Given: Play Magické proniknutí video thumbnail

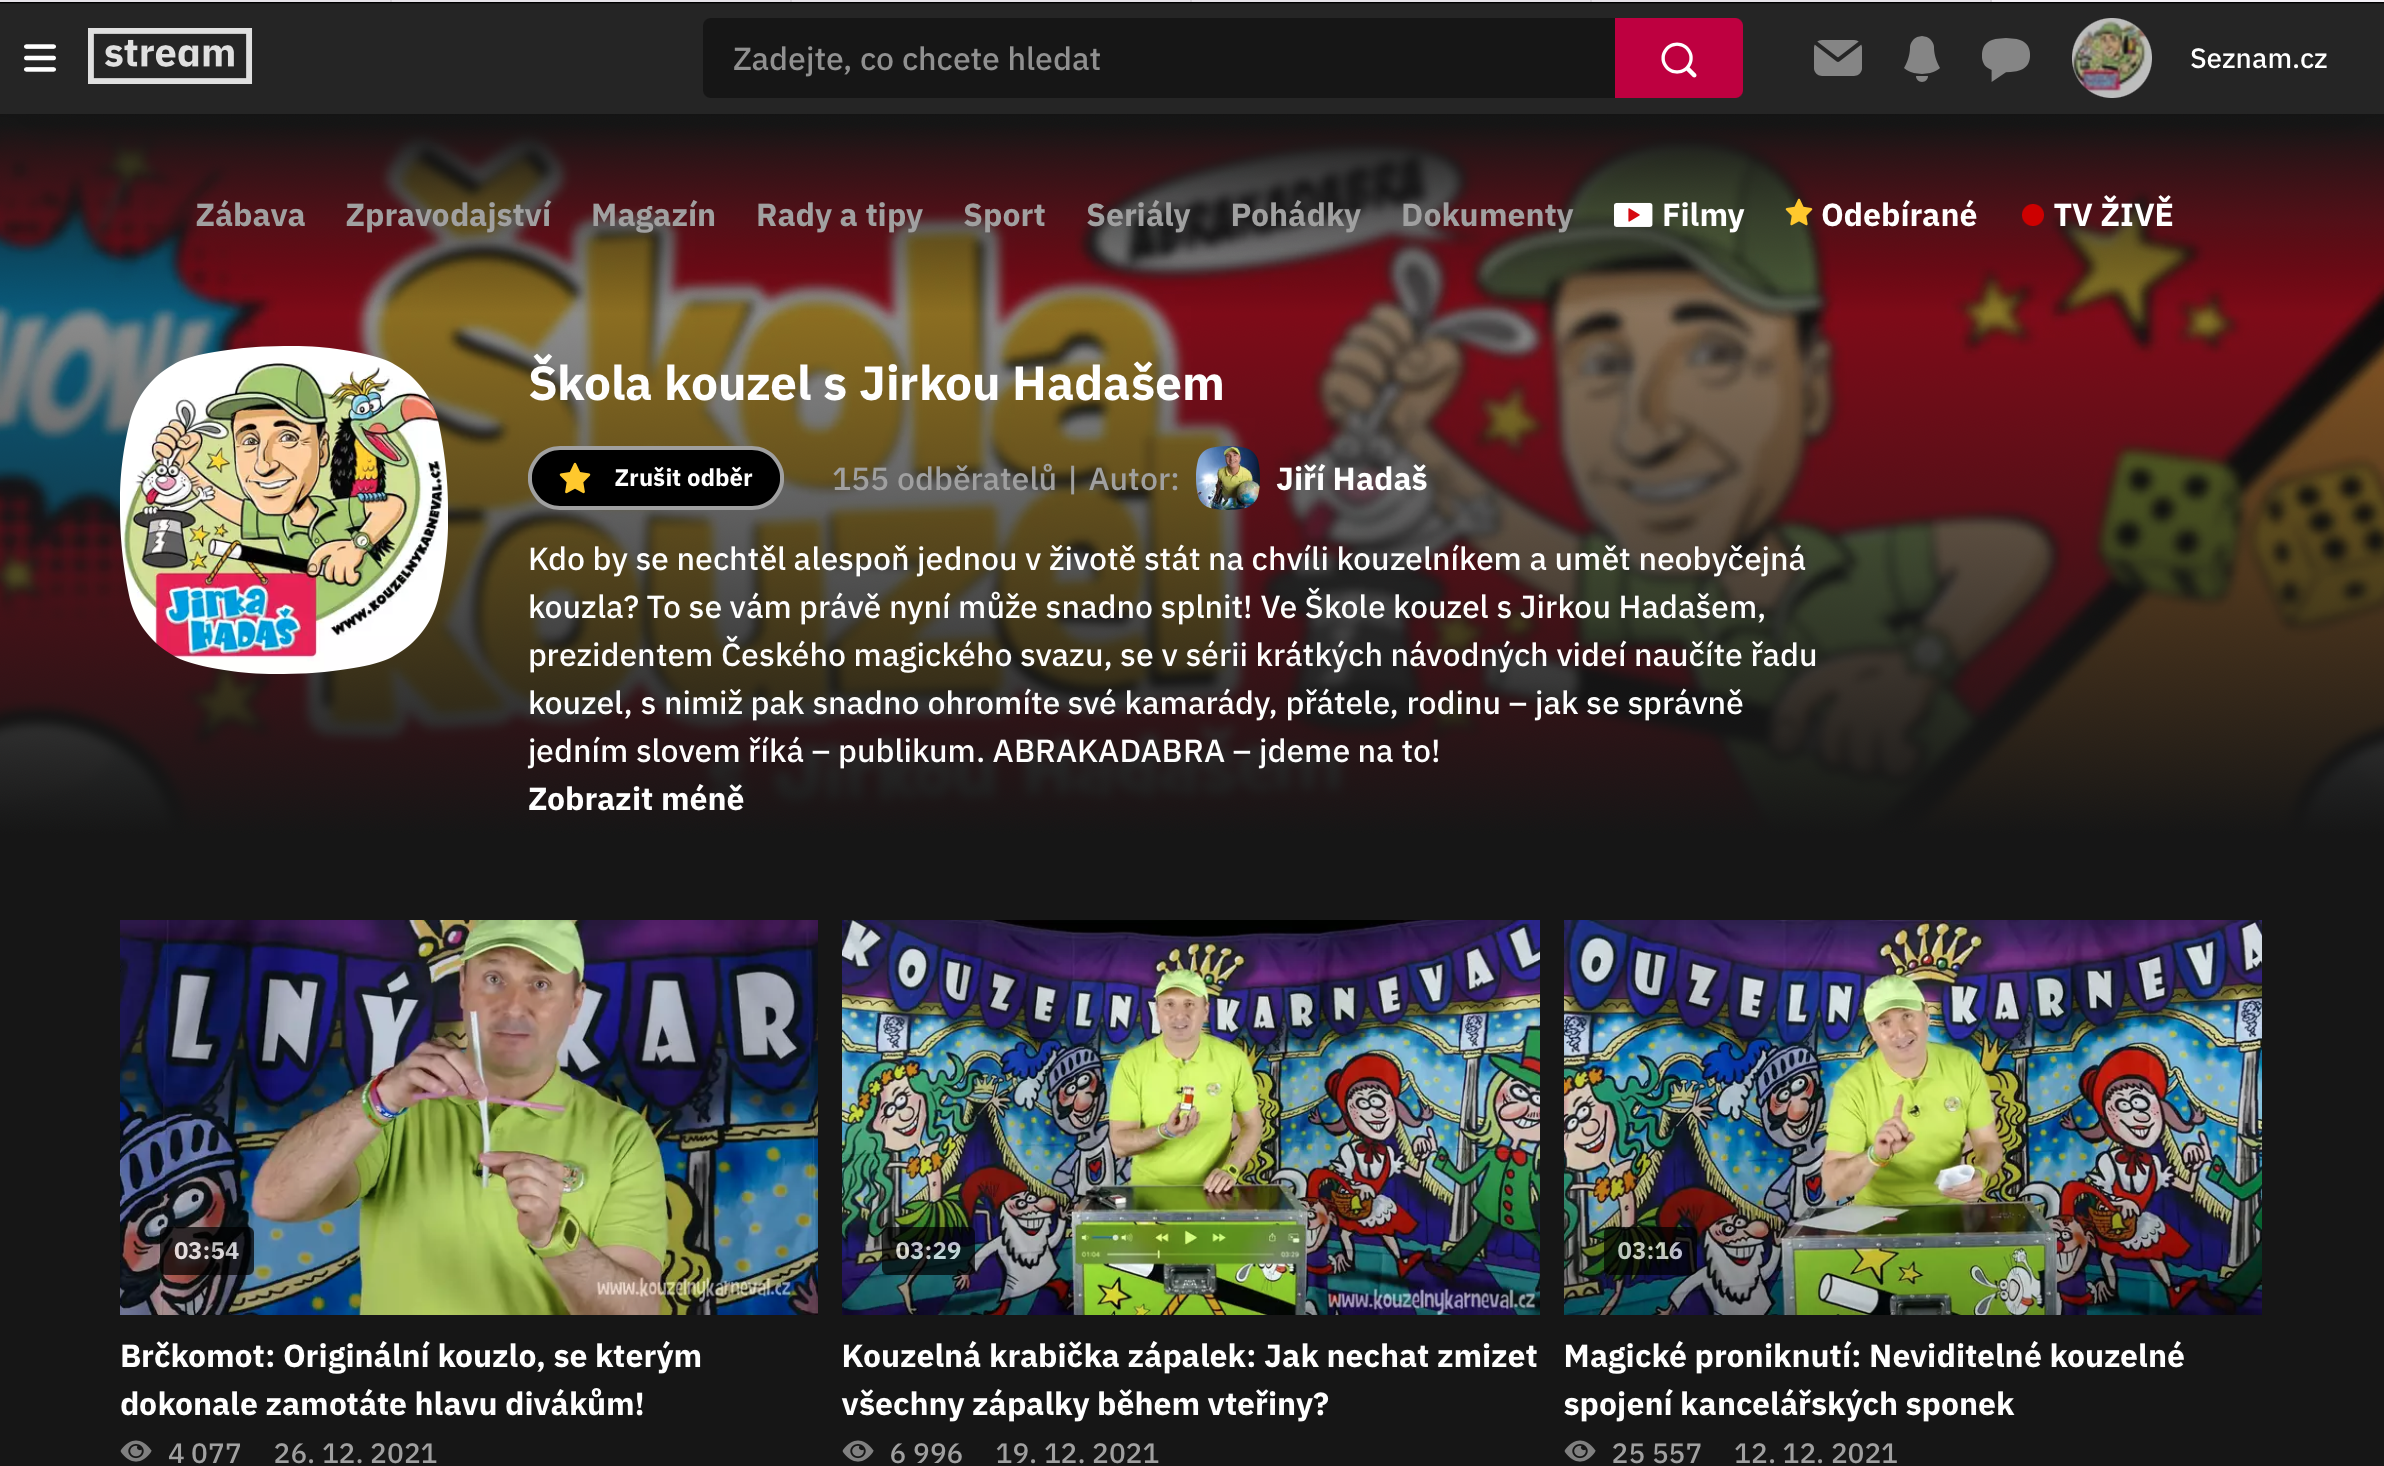Looking at the screenshot, I should (x=1913, y=1117).
